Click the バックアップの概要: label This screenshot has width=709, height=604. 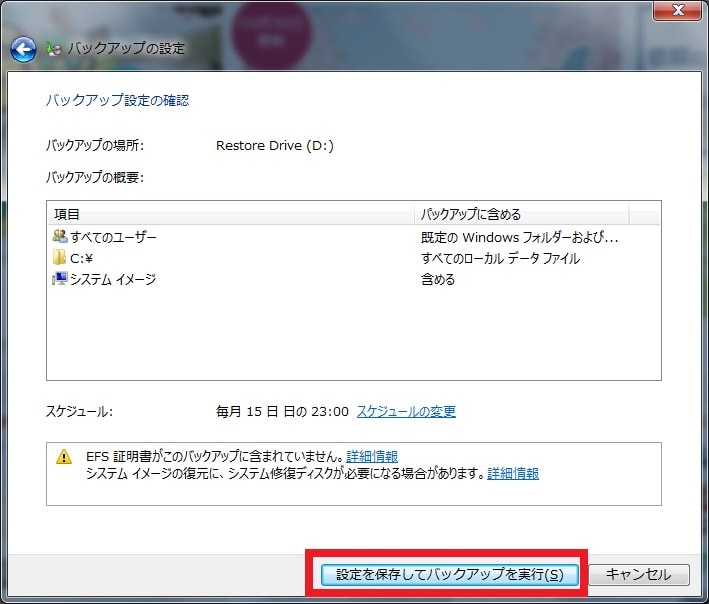[95, 177]
